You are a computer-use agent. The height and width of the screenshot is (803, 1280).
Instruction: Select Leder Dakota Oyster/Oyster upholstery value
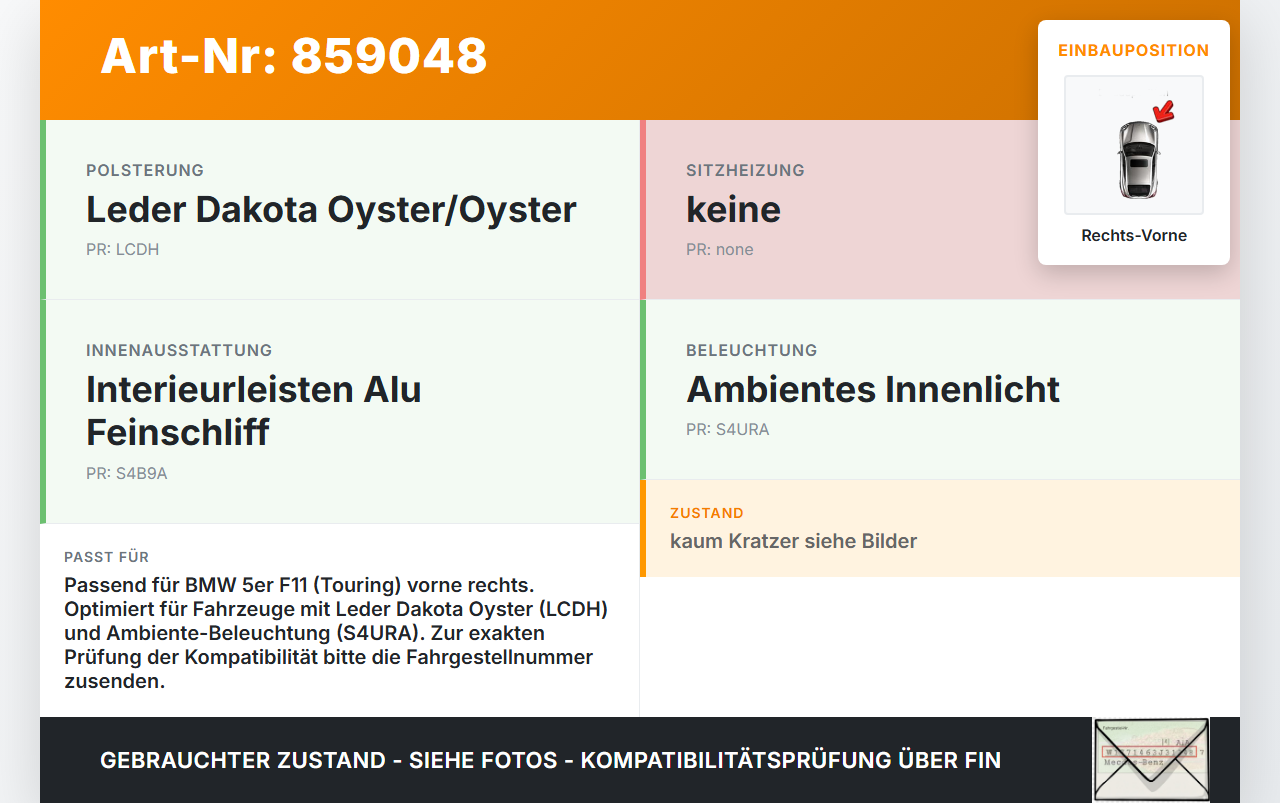tap(331, 209)
